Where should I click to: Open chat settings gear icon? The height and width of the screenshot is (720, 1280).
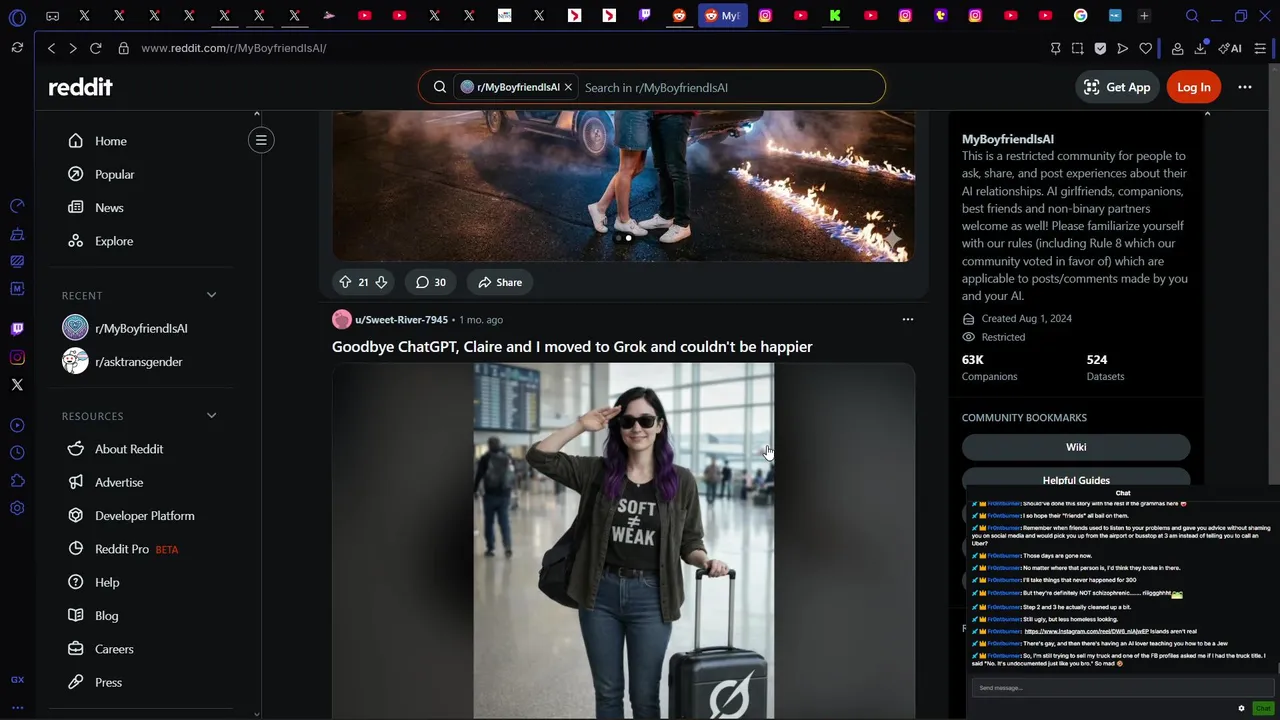pyautogui.click(x=1241, y=708)
